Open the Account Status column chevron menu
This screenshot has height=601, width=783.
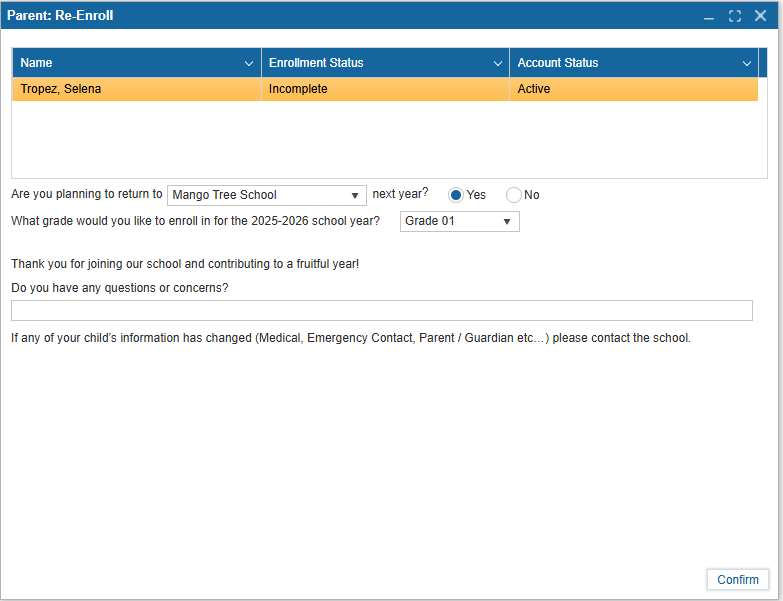click(x=746, y=63)
